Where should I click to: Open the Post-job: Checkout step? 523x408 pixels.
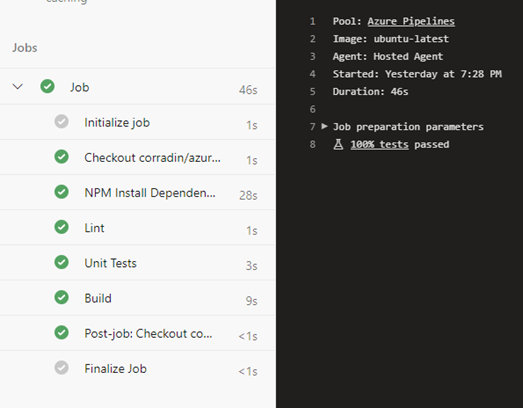tap(137, 333)
